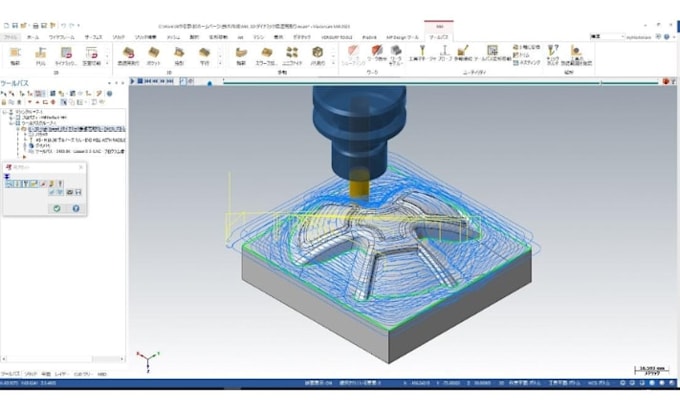Viewport: 680px width, 411px height.
Task: Open the search box dropdown in the top right
Action: pos(623,37)
